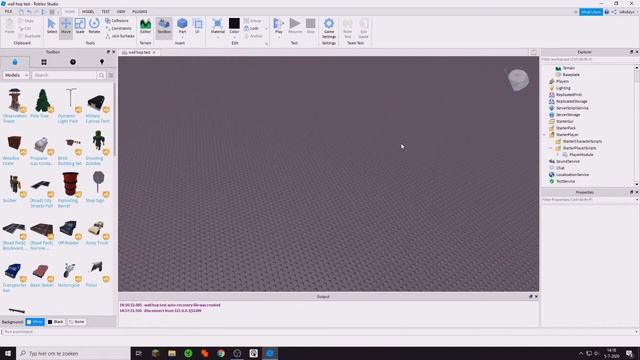Click the Windows taskbar search box

pyautogui.click(x=73, y=353)
